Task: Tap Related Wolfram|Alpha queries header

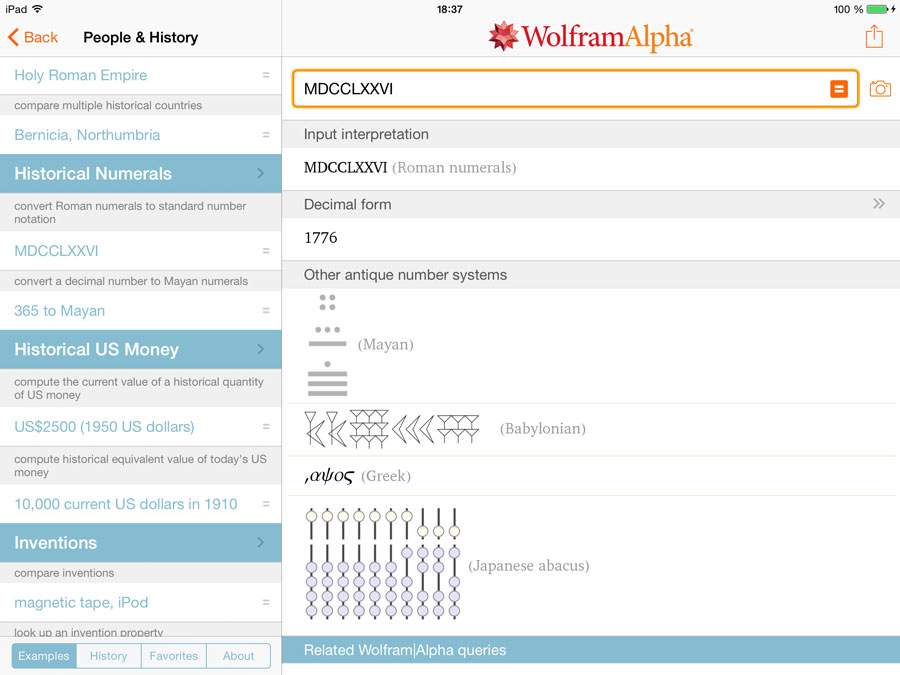Action: [x=591, y=650]
